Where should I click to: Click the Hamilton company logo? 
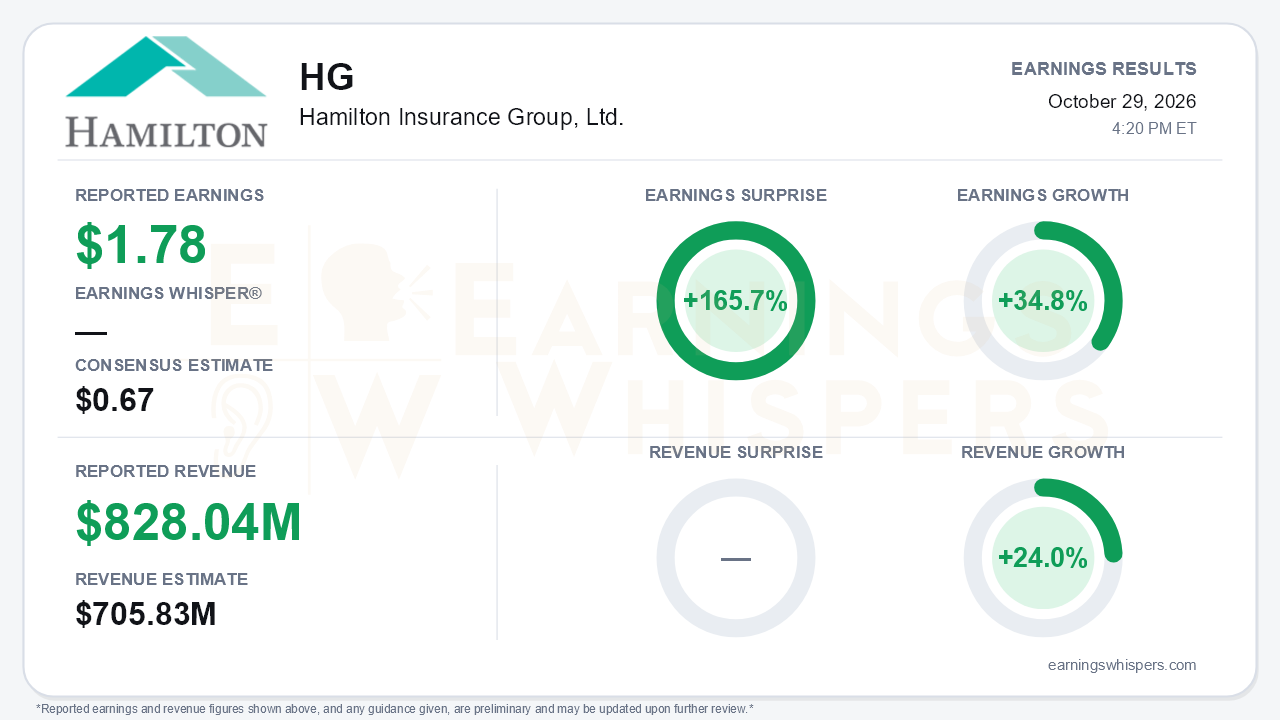[x=166, y=92]
